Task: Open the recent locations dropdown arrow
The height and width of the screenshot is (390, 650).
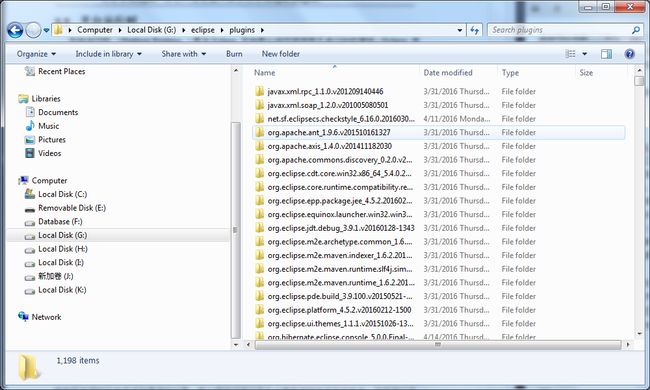Action: tap(46, 30)
